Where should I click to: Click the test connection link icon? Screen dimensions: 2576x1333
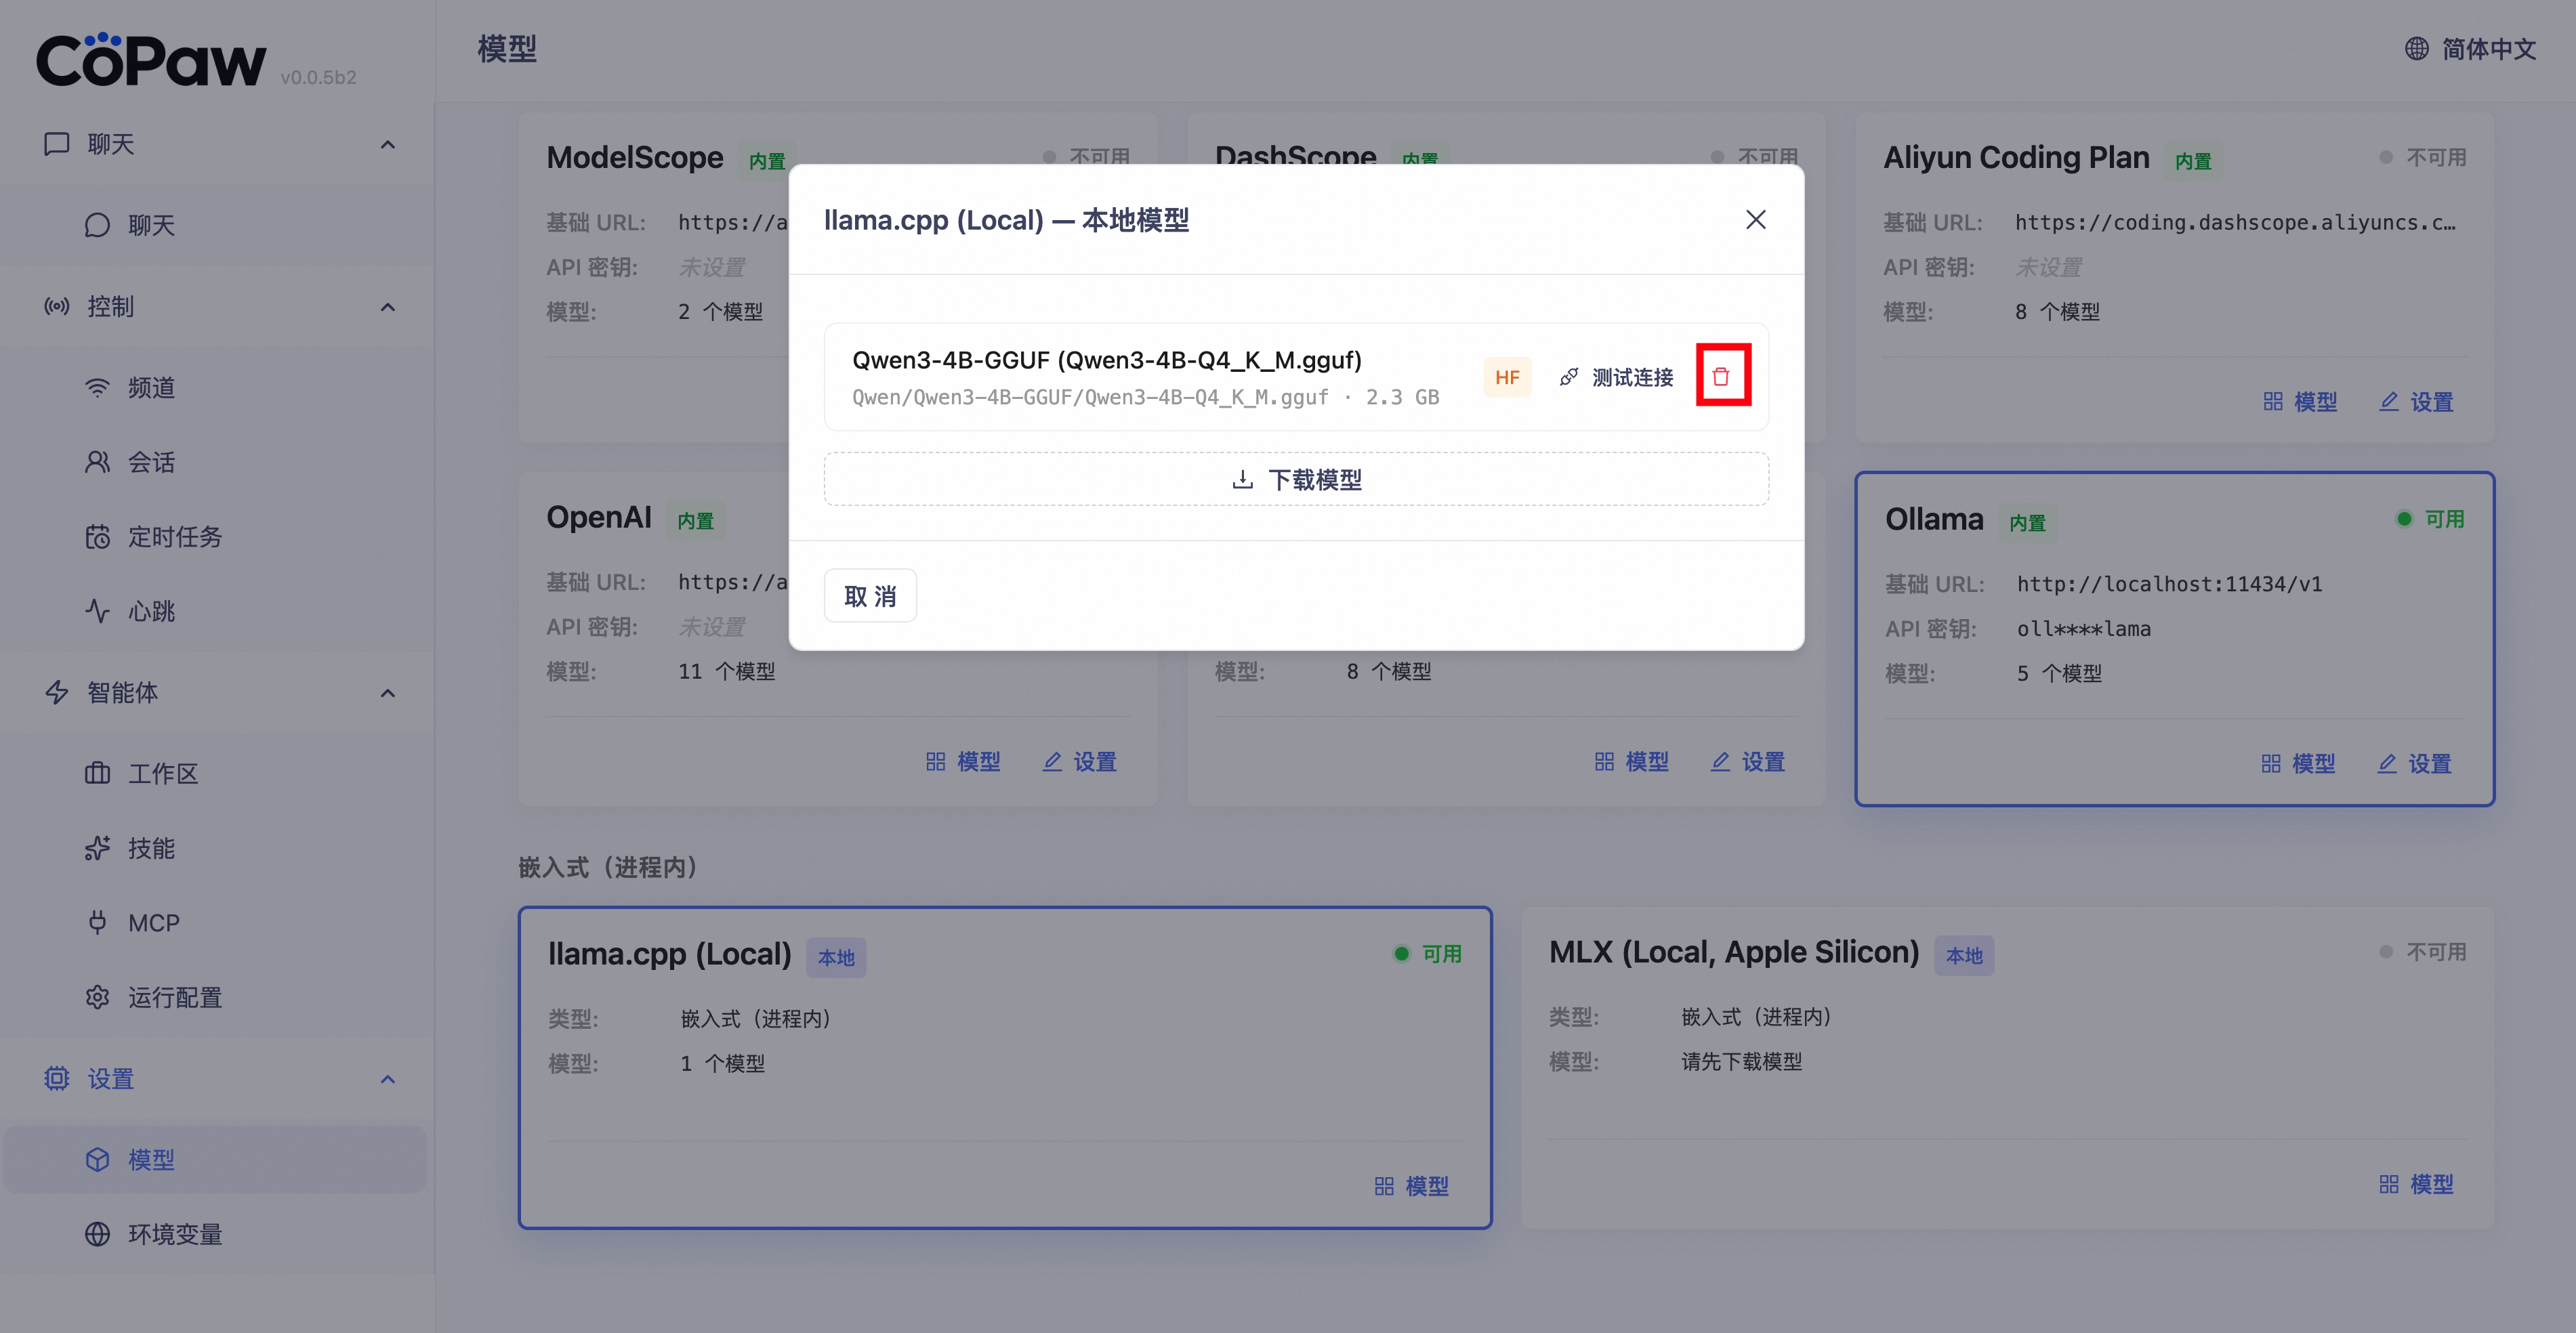(1568, 377)
